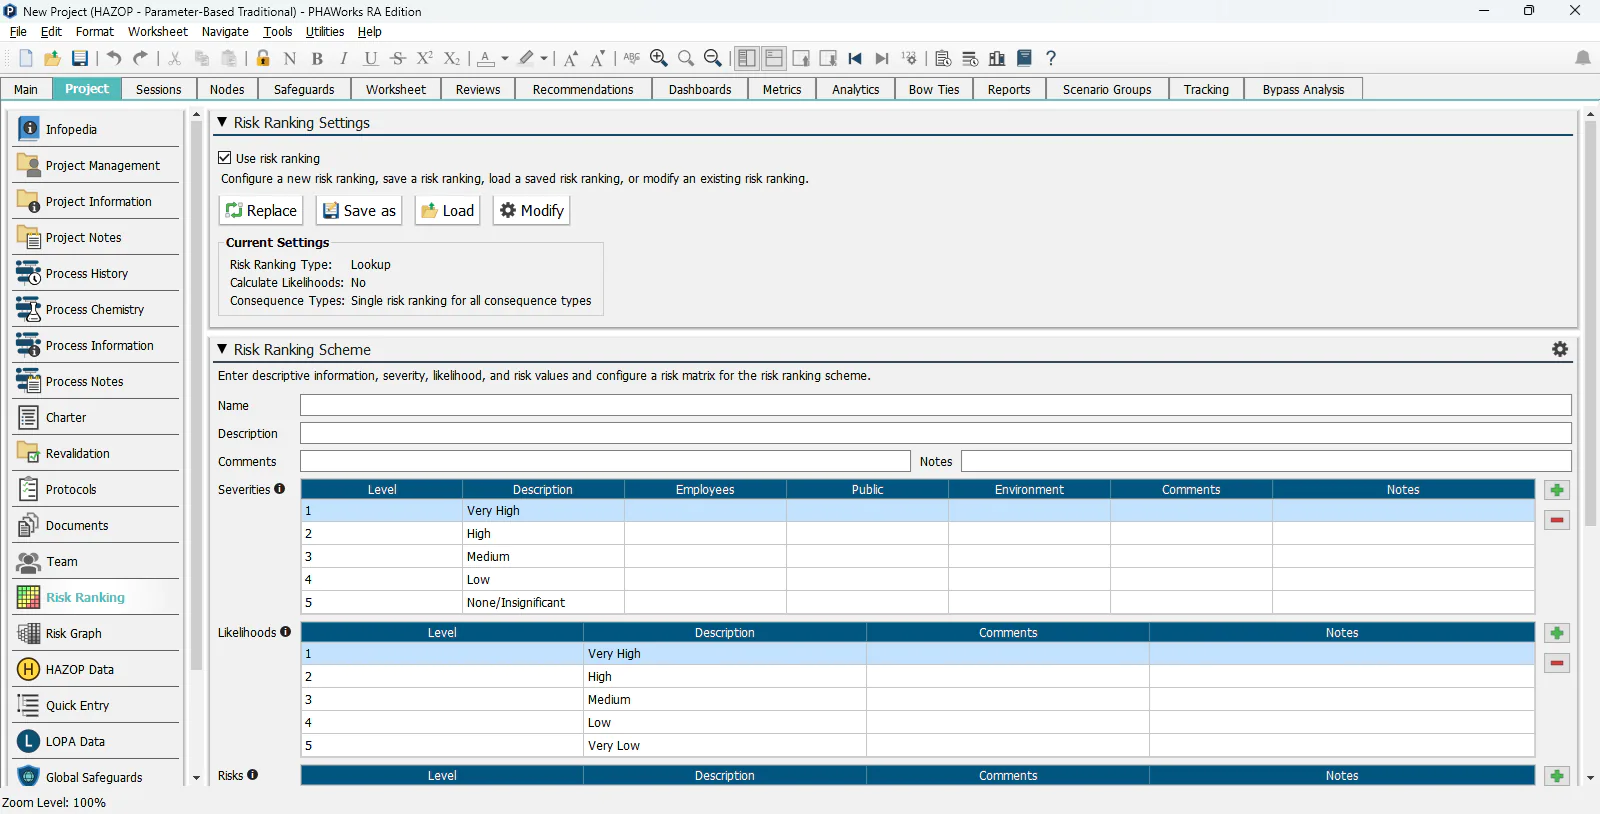1600x814 pixels.
Task: Click the Severities info icon
Action: pos(280,489)
